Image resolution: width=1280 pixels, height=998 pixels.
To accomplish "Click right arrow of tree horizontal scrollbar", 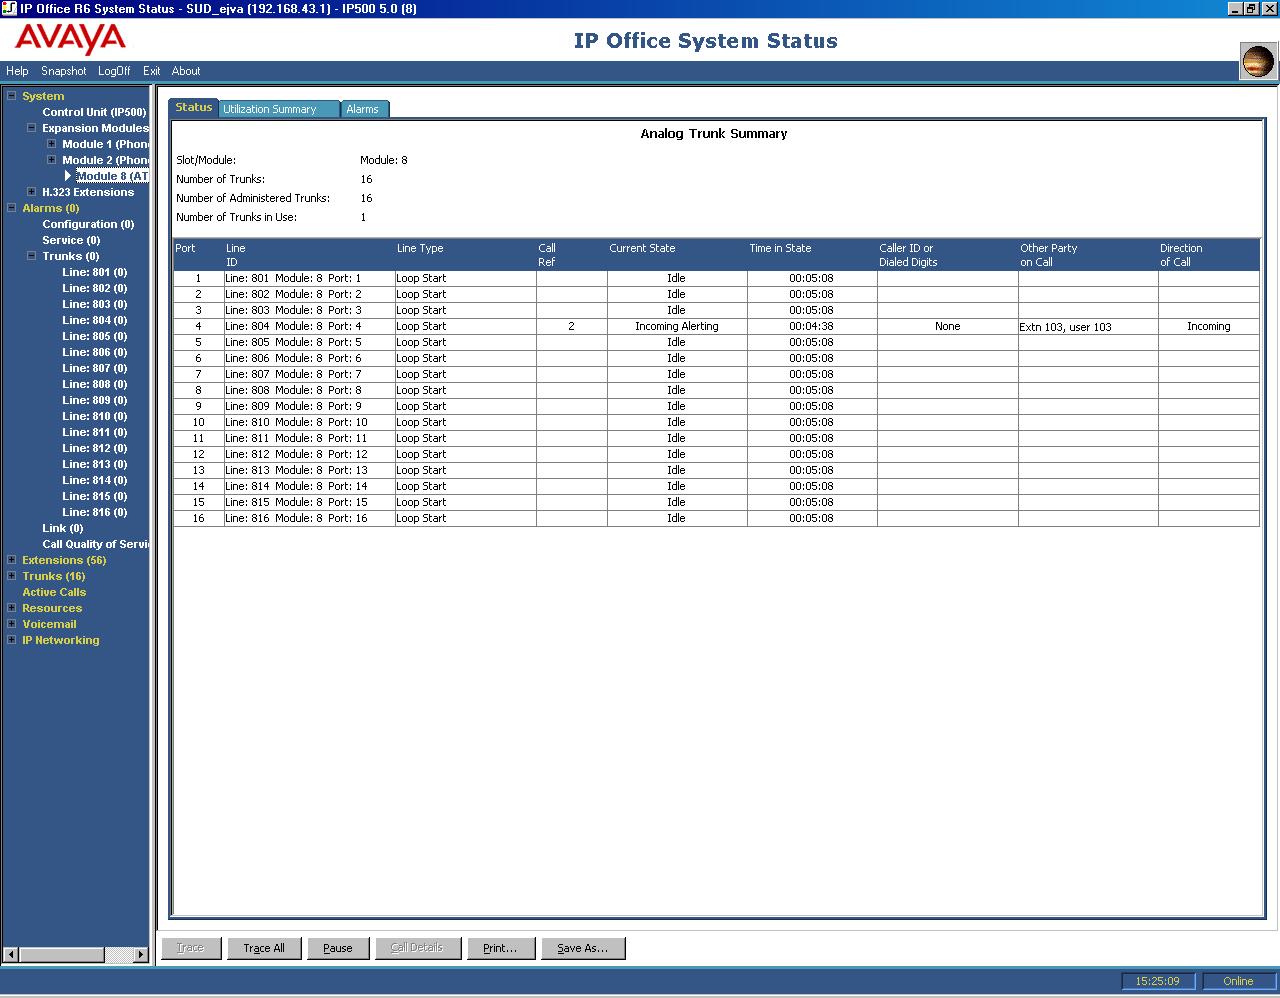I will (141, 955).
